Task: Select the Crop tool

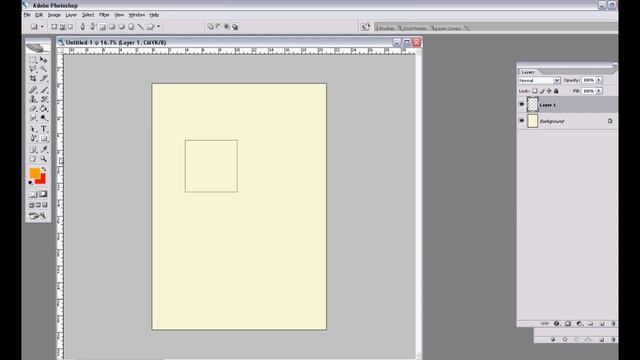Action: (x=33, y=78)
